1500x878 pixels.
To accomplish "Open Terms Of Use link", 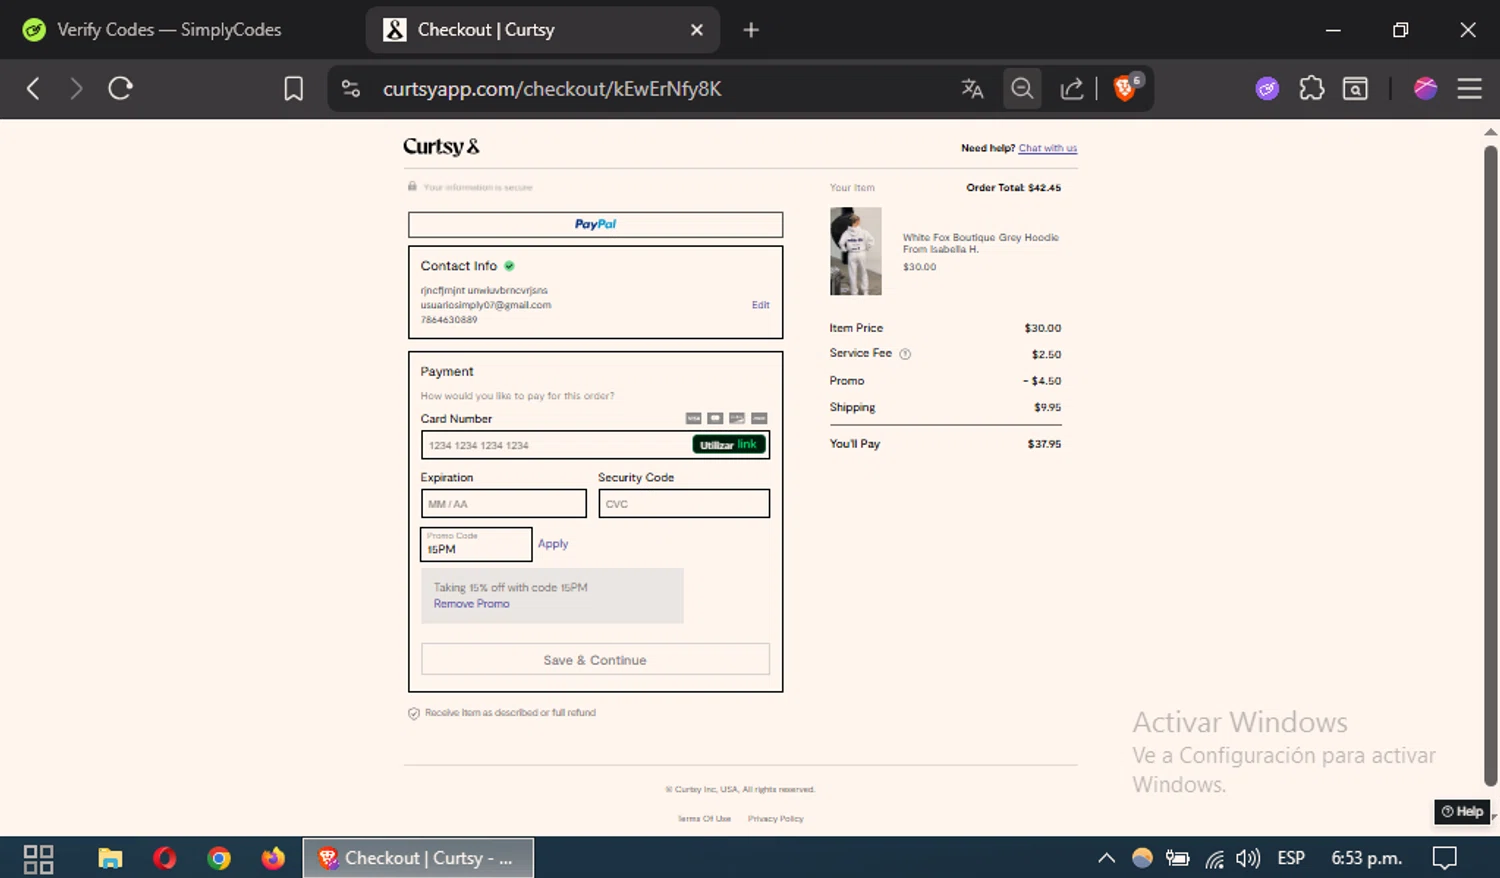I will tap(704, 819).
